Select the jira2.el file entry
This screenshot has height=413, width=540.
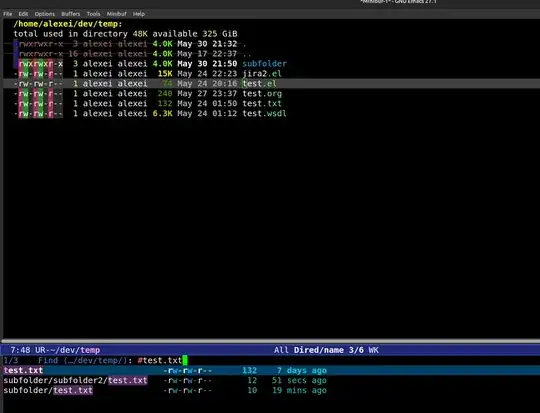pos(262,74)
